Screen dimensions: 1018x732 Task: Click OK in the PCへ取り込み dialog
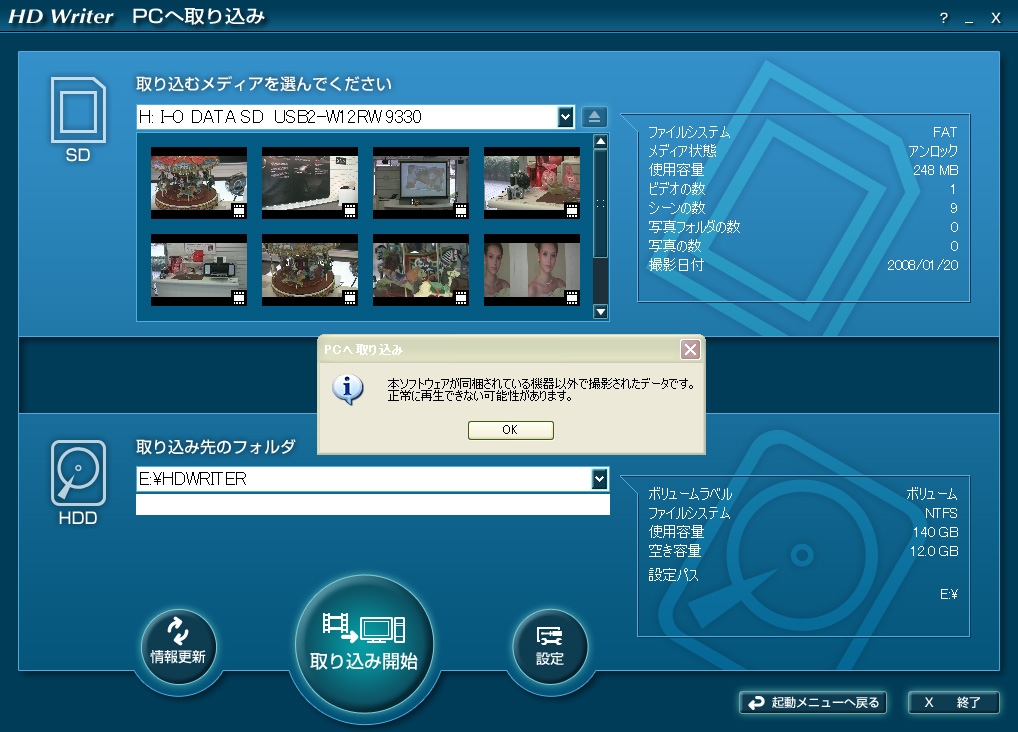tap(510, 430)
